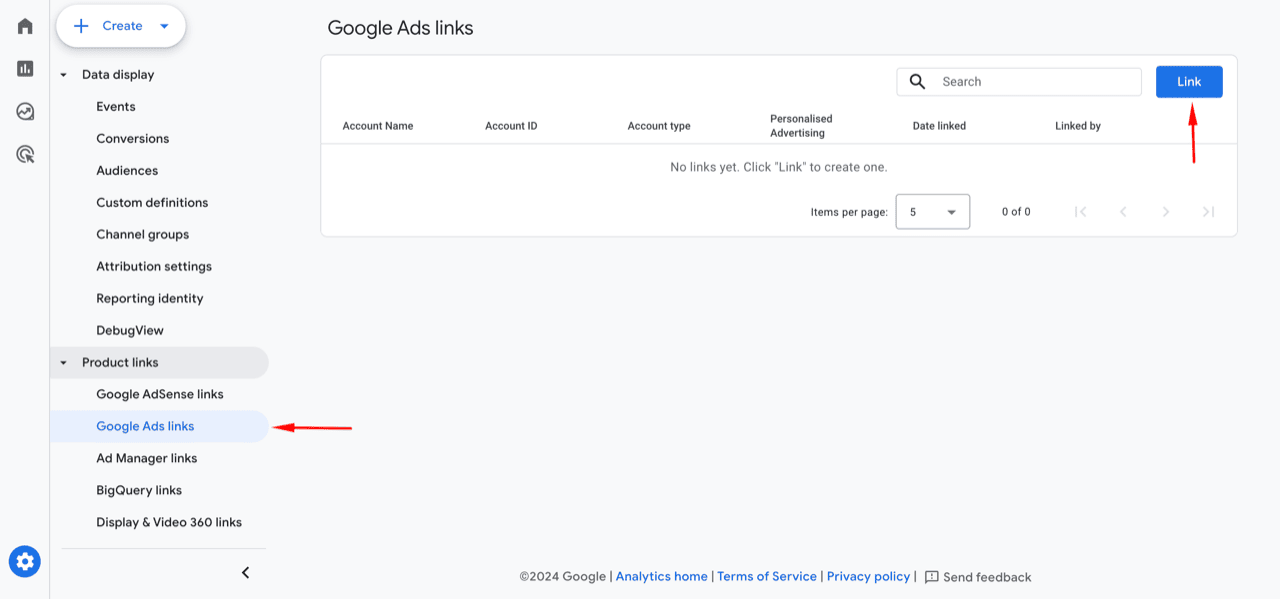Open Google AdSense links
Viewport: 1280px width, 599px height.
tap(160, 395)
